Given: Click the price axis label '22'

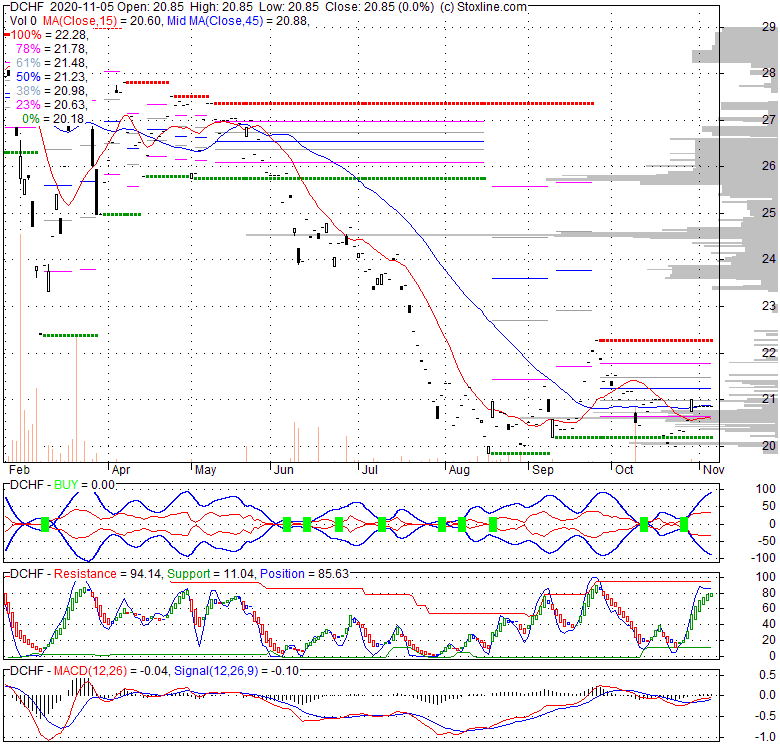Looking at the screenshot, I should (x=769, y=353).
